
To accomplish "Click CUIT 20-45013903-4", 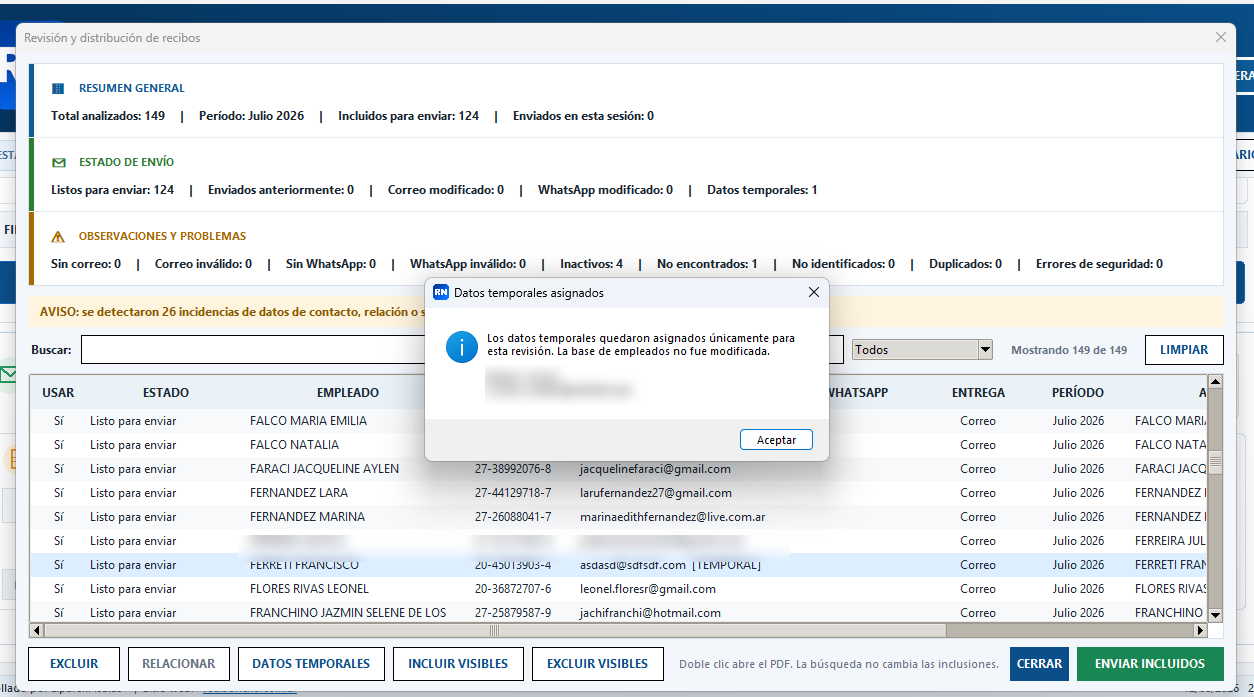I will pos(513,565).
